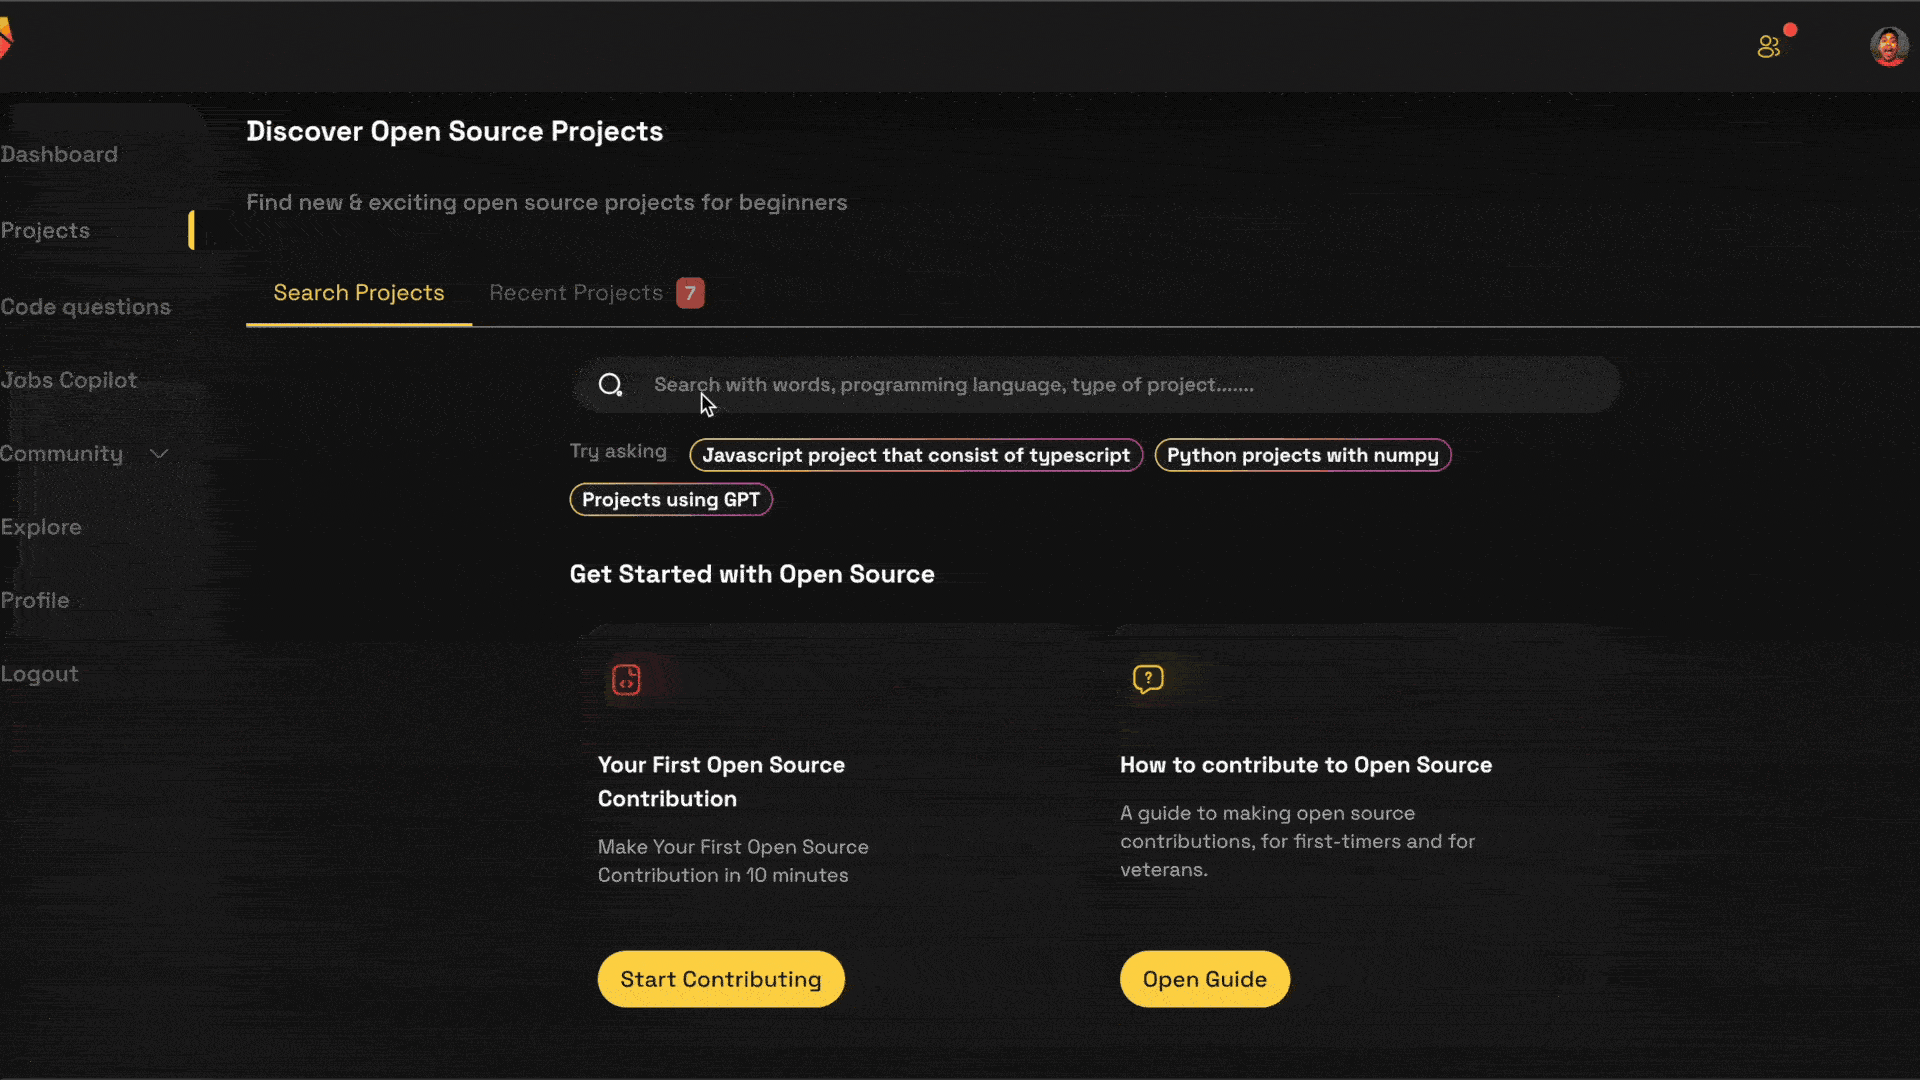Select the Javascript typescript project suggestion
This screenshot has height=1080, width=1920.
916,455
